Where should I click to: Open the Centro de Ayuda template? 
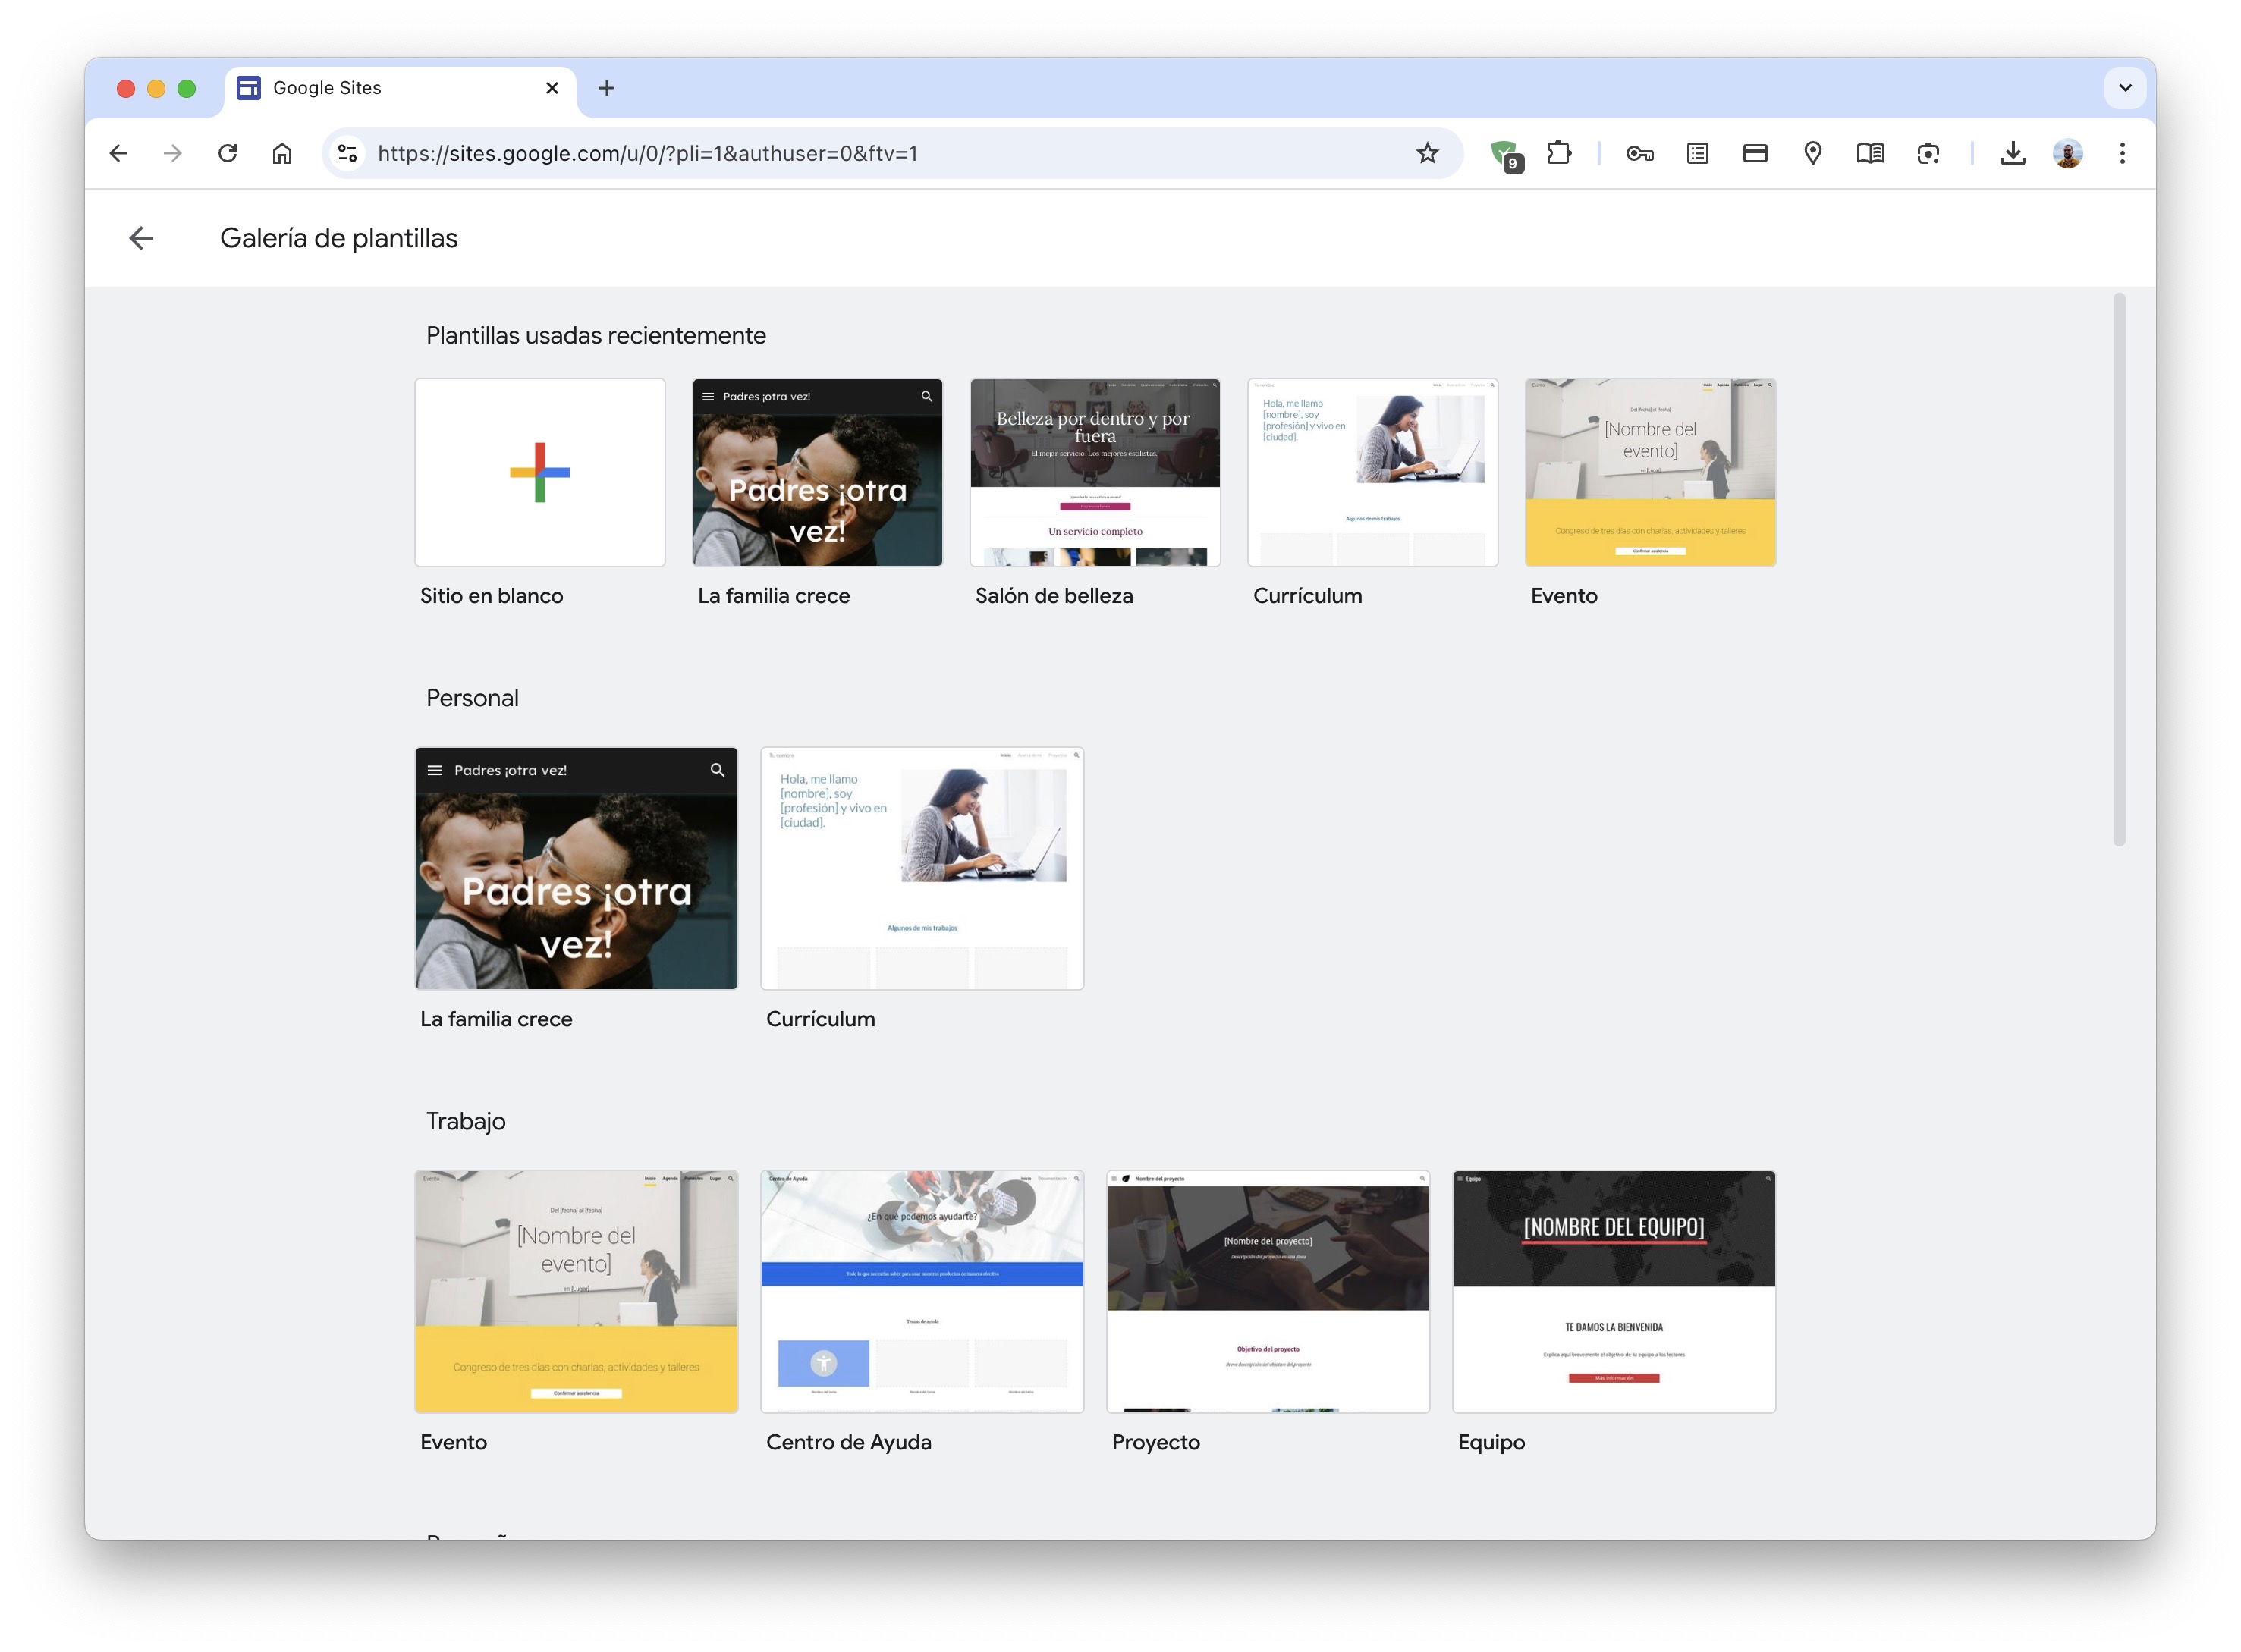point(922,1291)
